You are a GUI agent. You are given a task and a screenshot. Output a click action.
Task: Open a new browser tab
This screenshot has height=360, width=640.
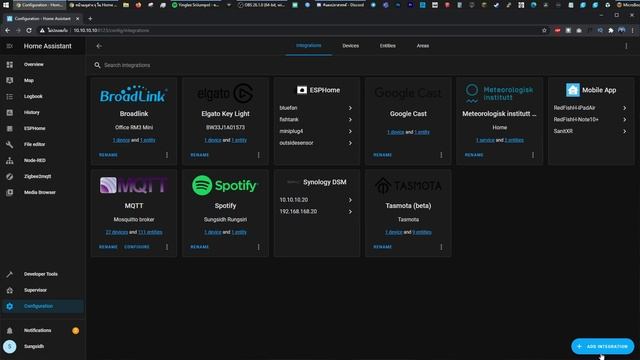90,19
